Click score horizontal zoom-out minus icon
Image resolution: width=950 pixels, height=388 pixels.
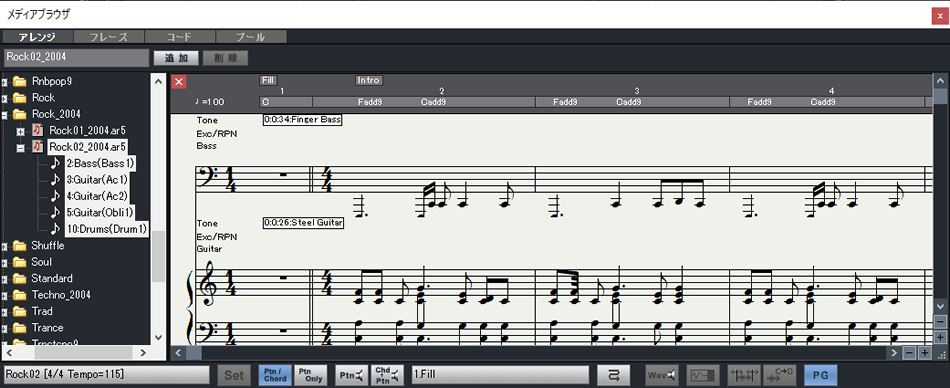pos(910,353)
